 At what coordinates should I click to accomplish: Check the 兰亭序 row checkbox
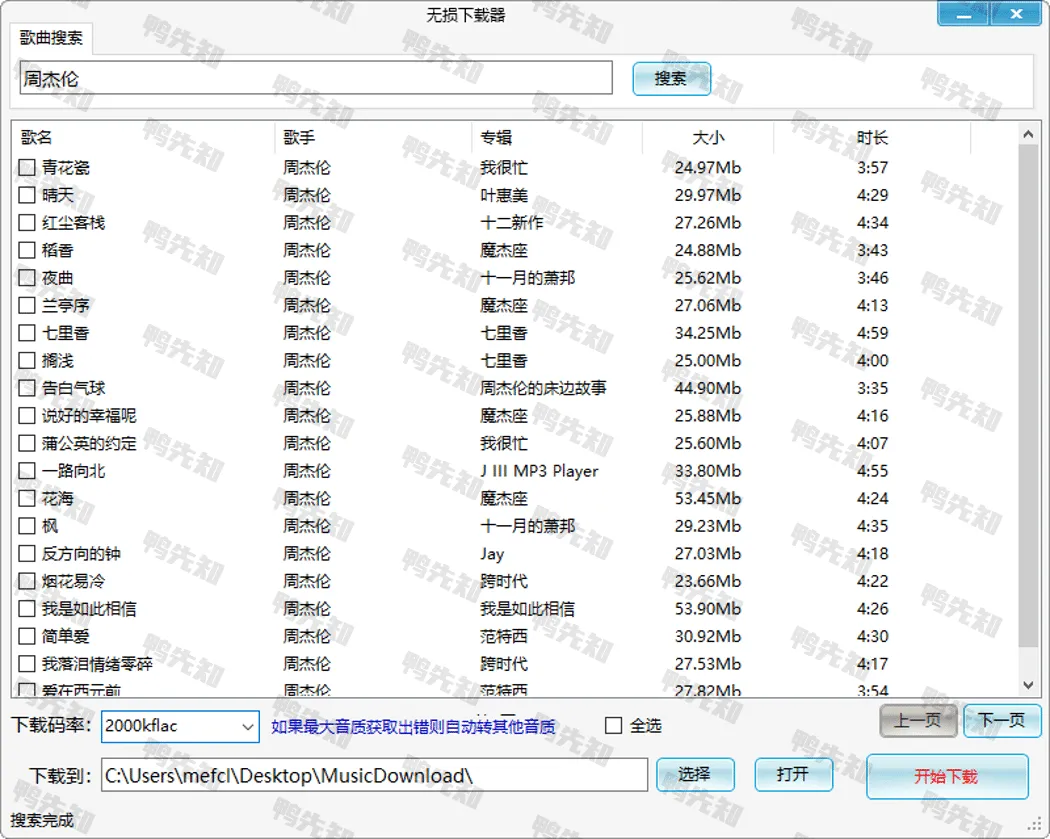point(27,305)
